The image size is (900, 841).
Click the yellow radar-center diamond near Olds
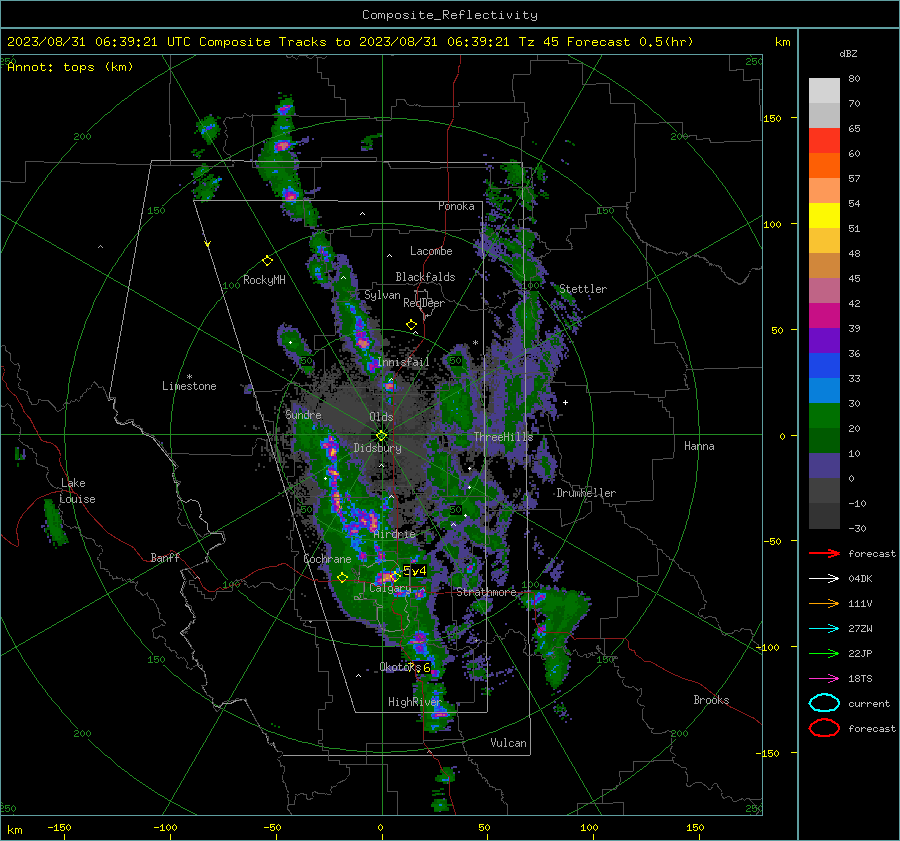pyautogui.click(x=381, y=436)
